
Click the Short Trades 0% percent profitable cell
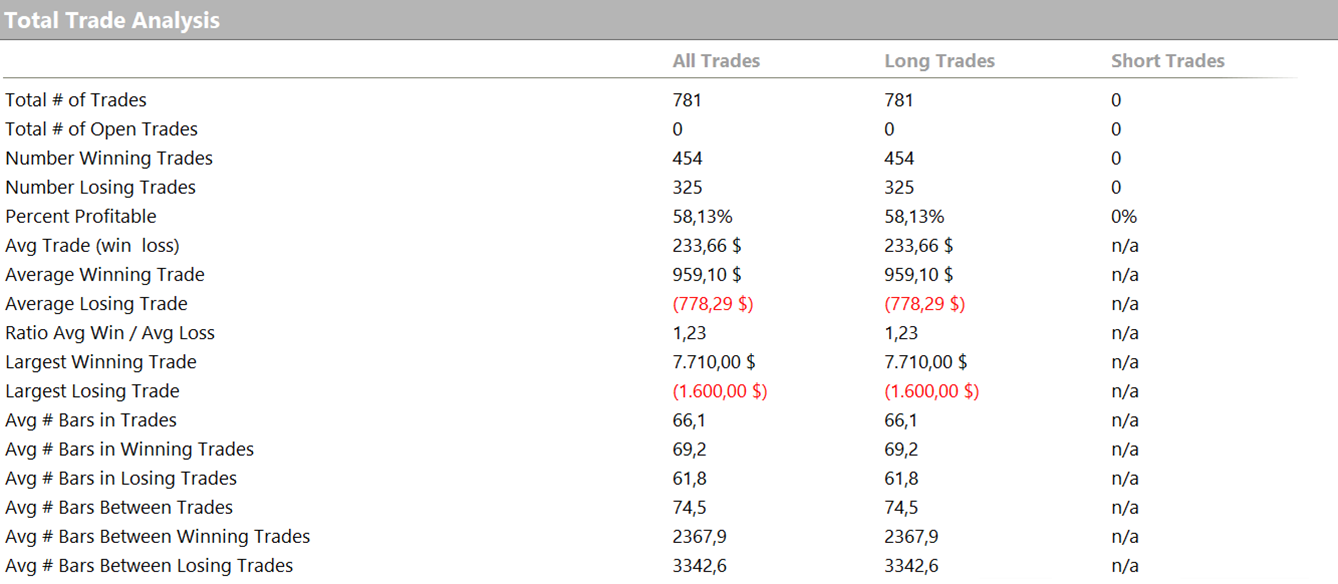[1124, 216]
